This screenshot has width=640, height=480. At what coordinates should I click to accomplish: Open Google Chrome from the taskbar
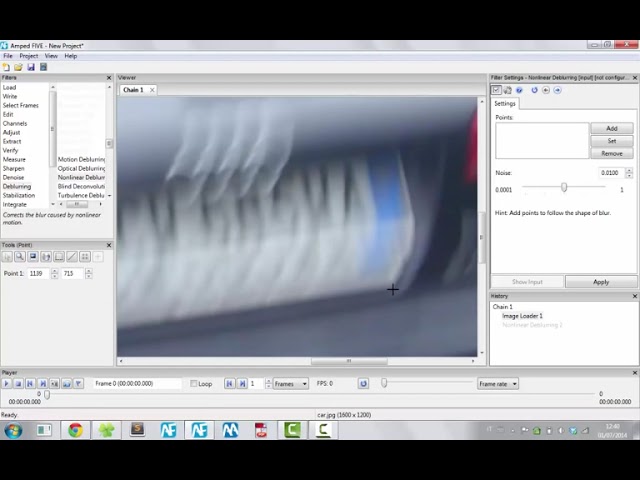(x=76, y=430)
